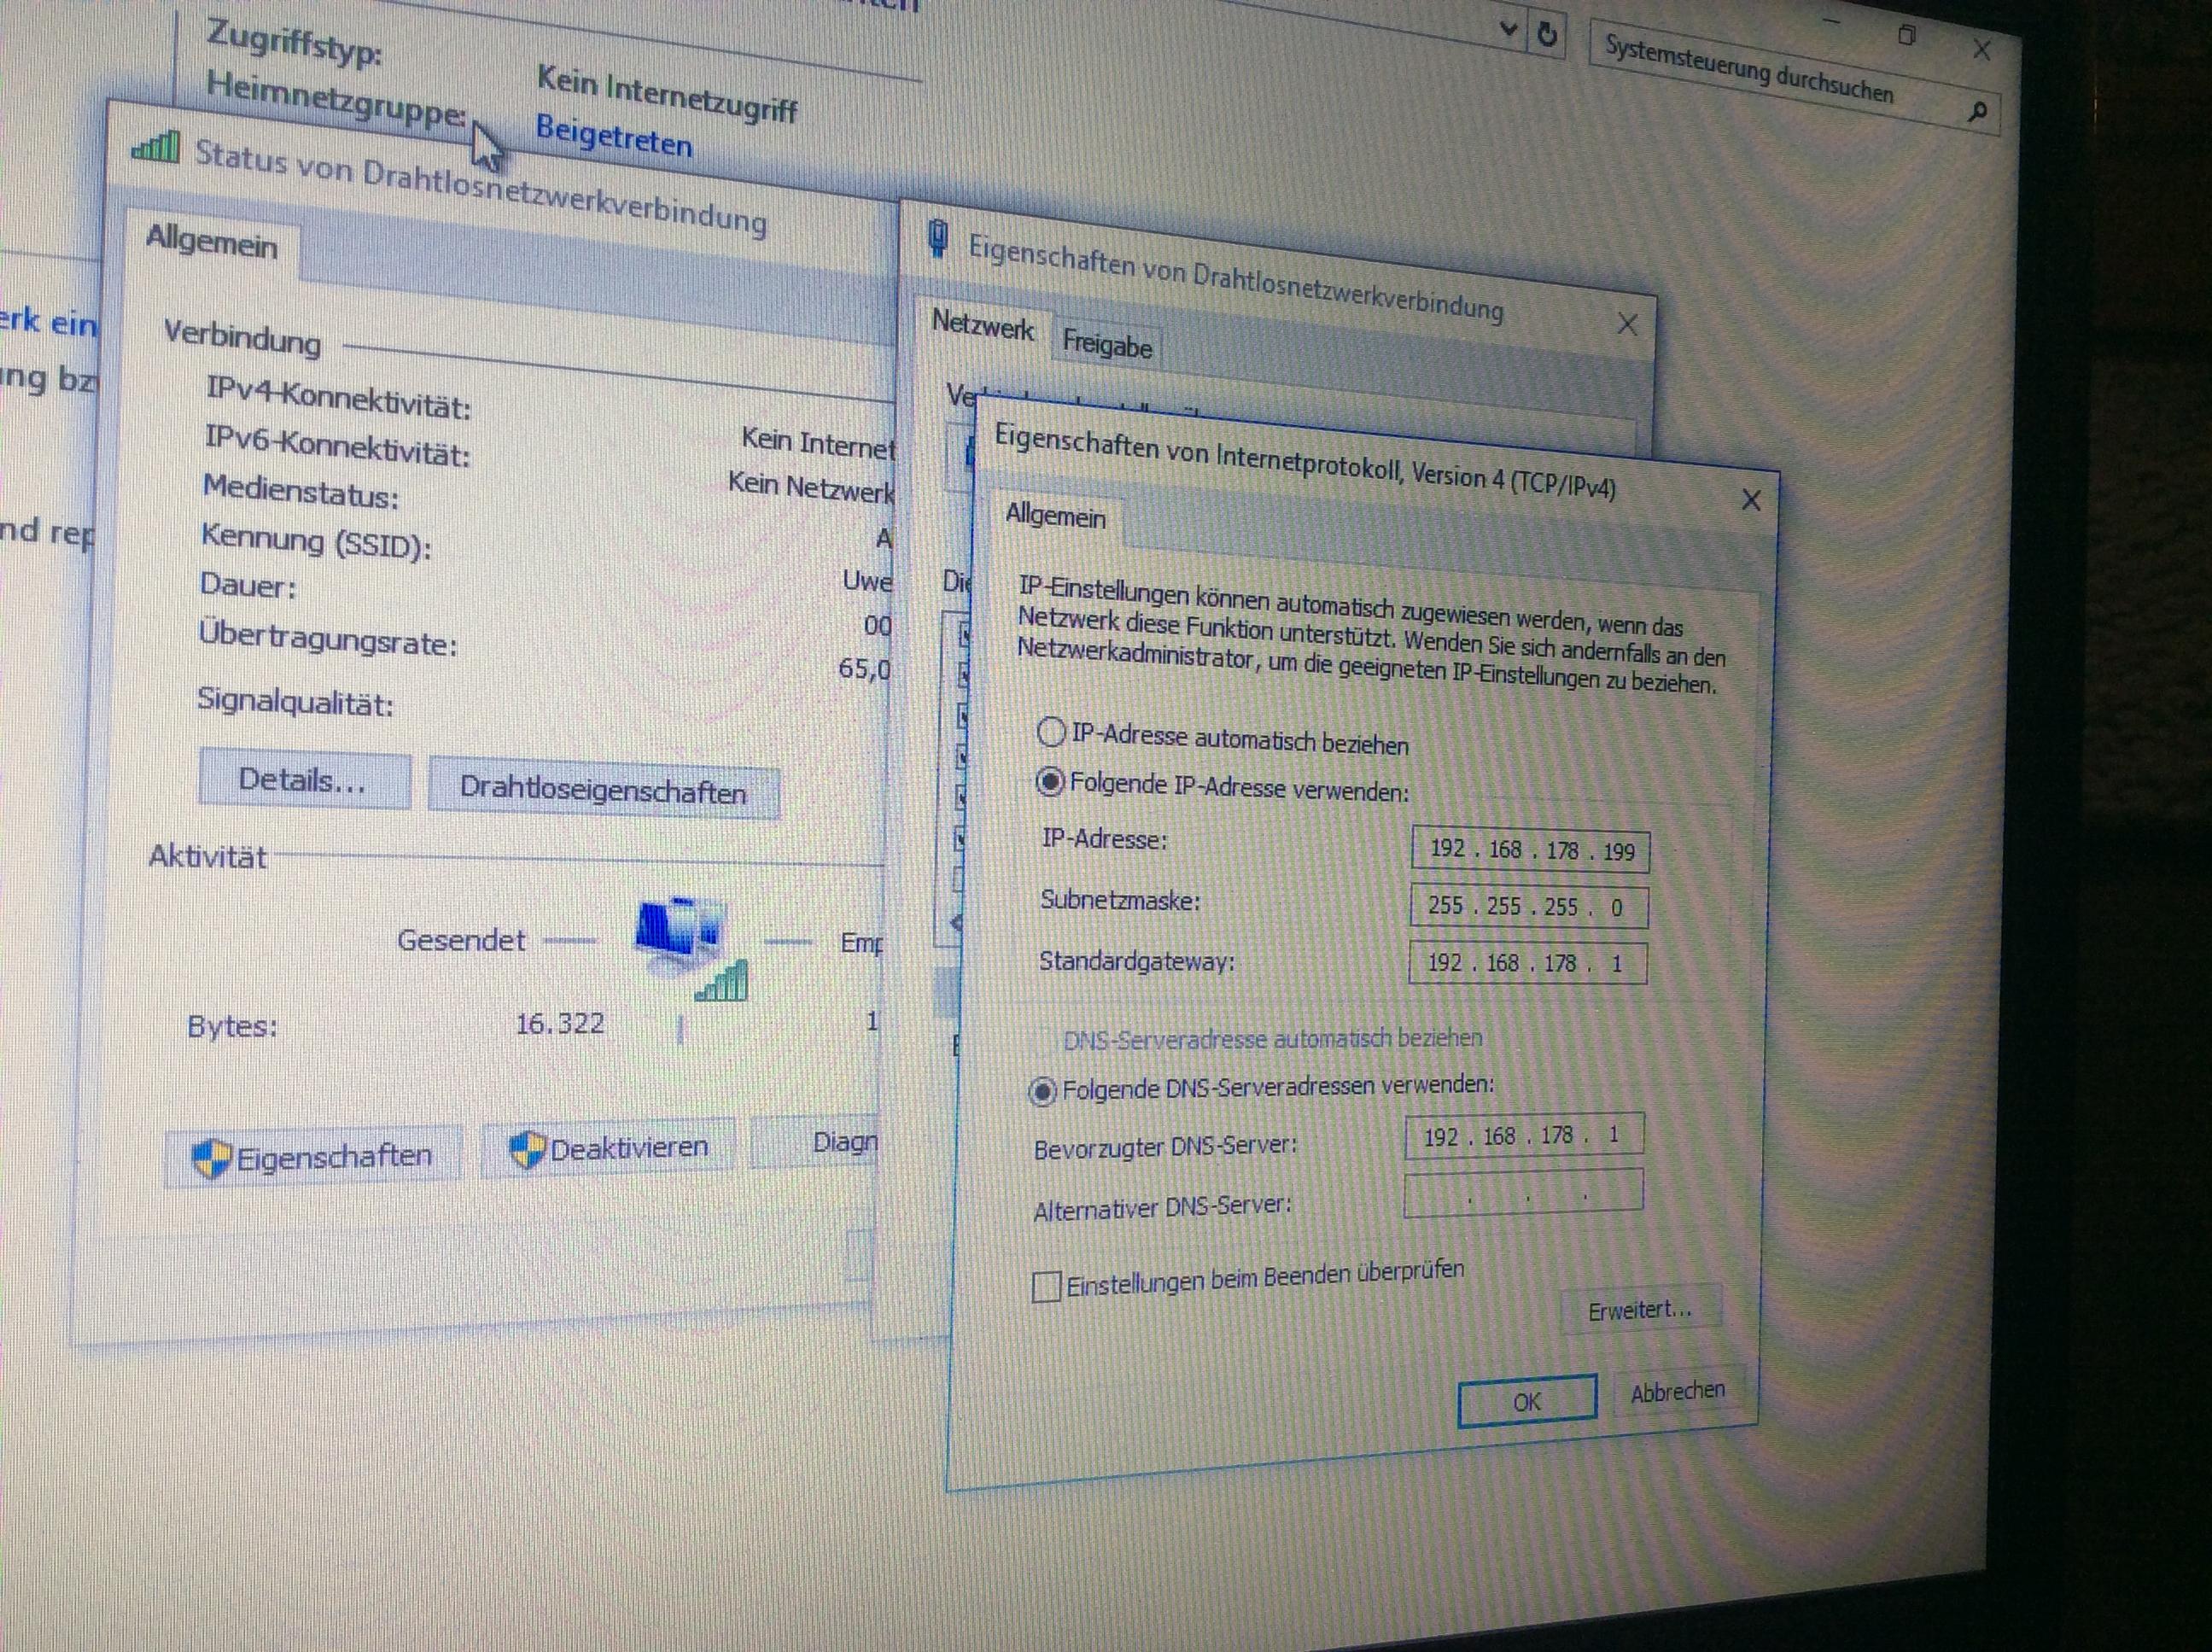Switch to the Freigabe tab

tap(1106, 345)
